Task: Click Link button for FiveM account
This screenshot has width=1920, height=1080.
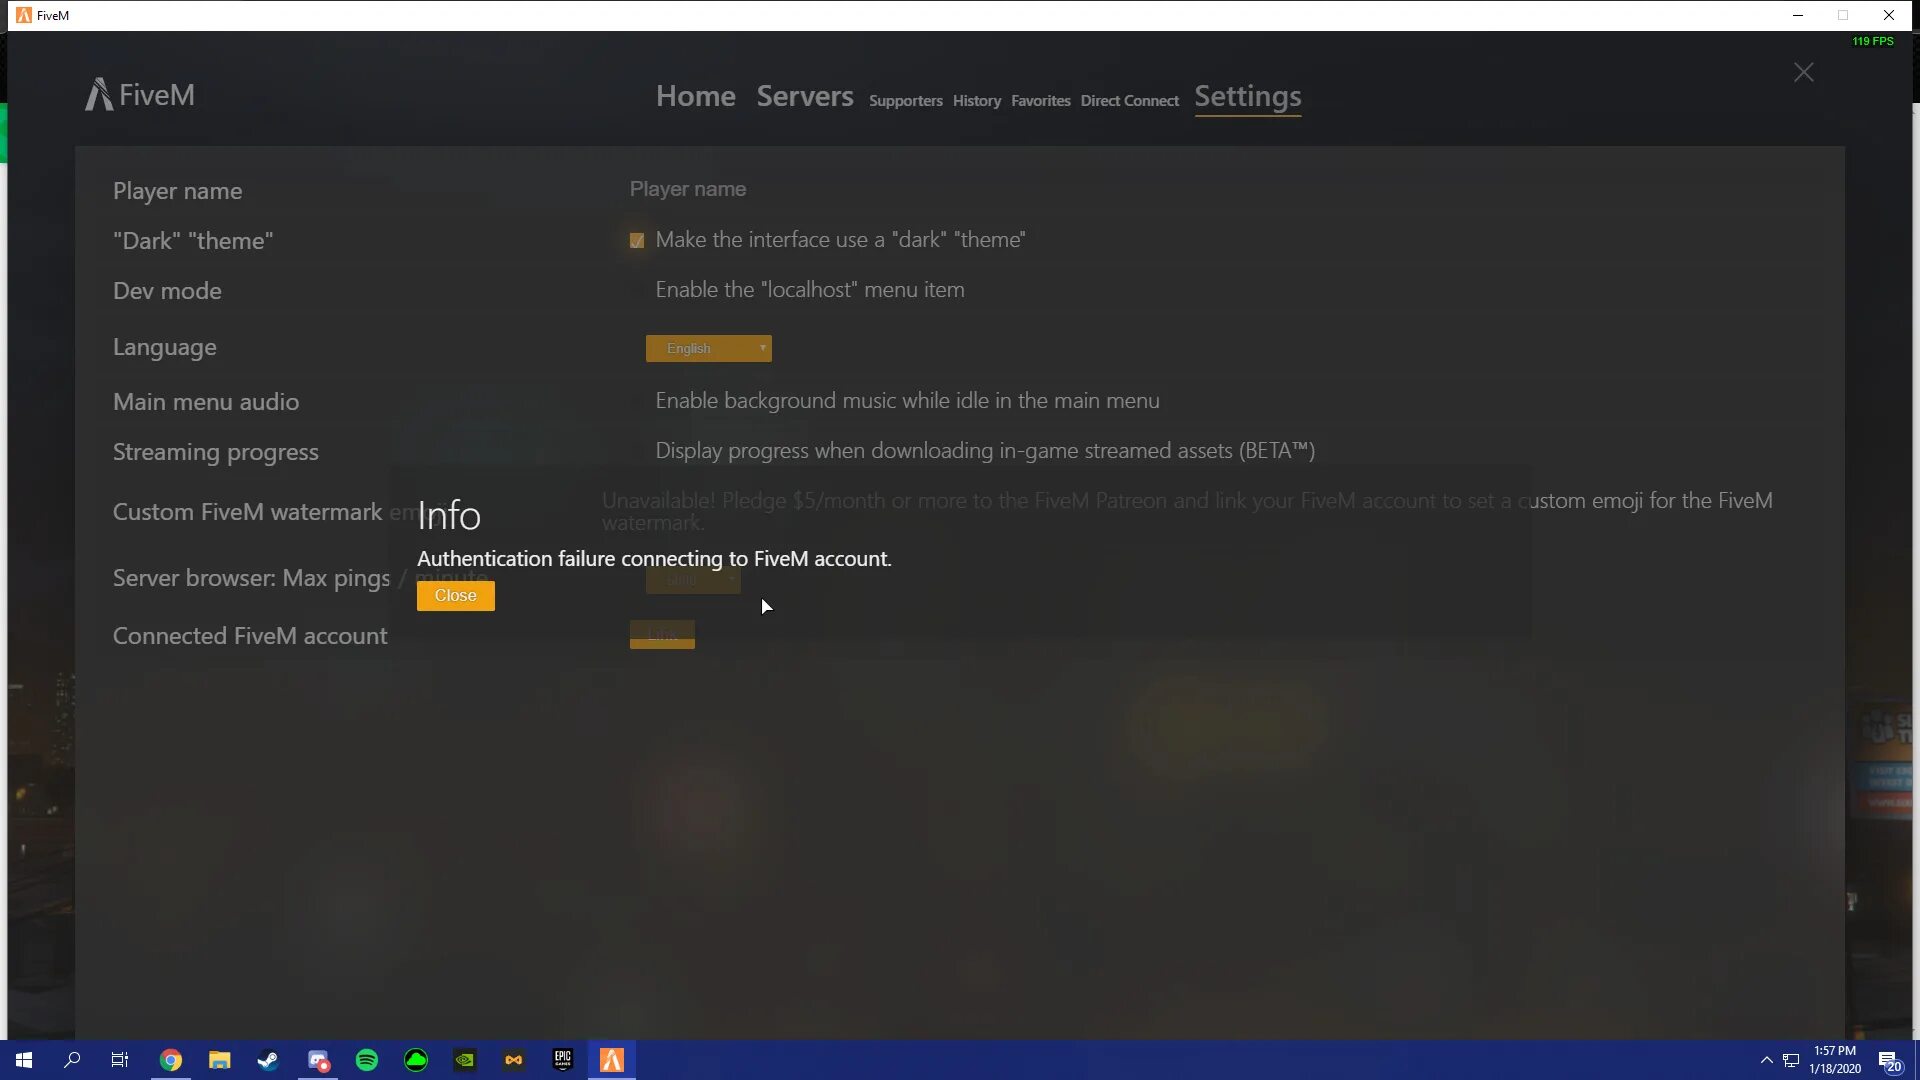Action: (662, 635)
